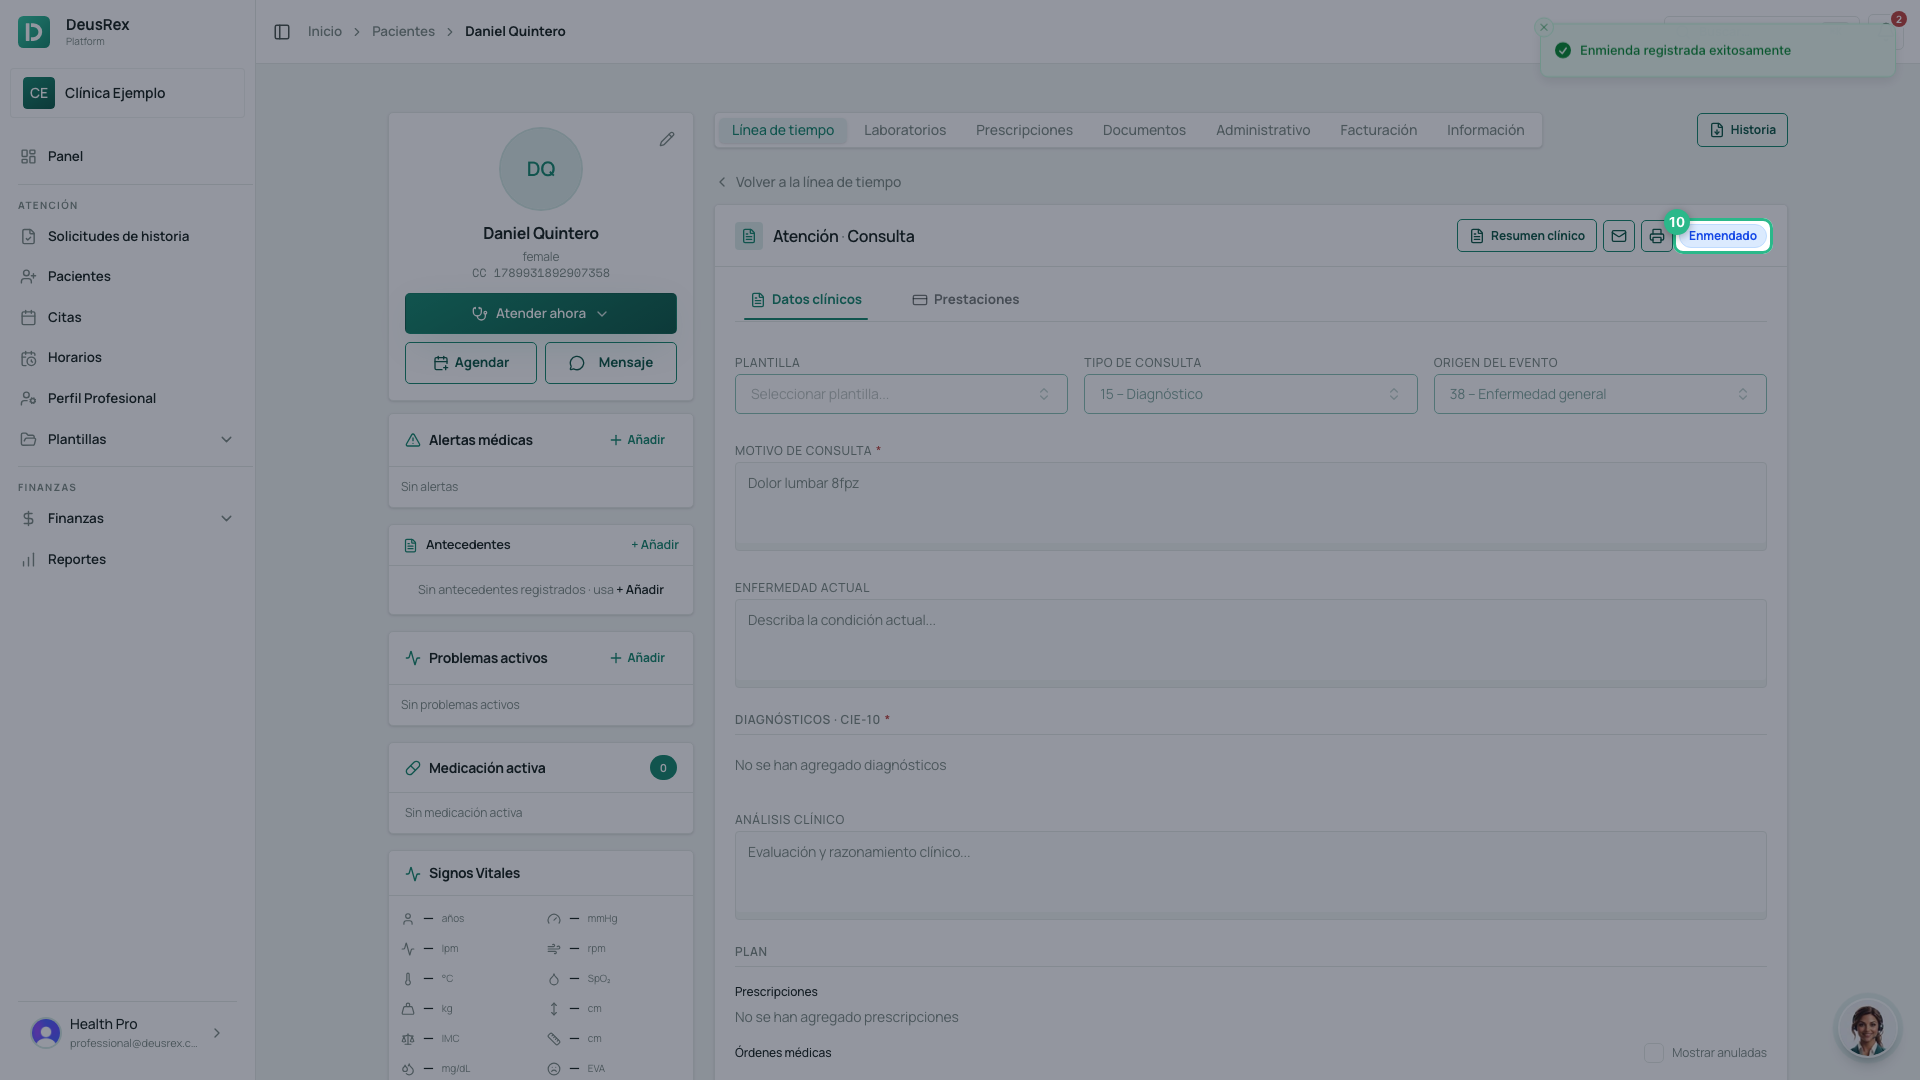This screenshot has width=1920, height=1080.
Task: Click the pencil edit patient icon
Action: [x=667, y=139]
